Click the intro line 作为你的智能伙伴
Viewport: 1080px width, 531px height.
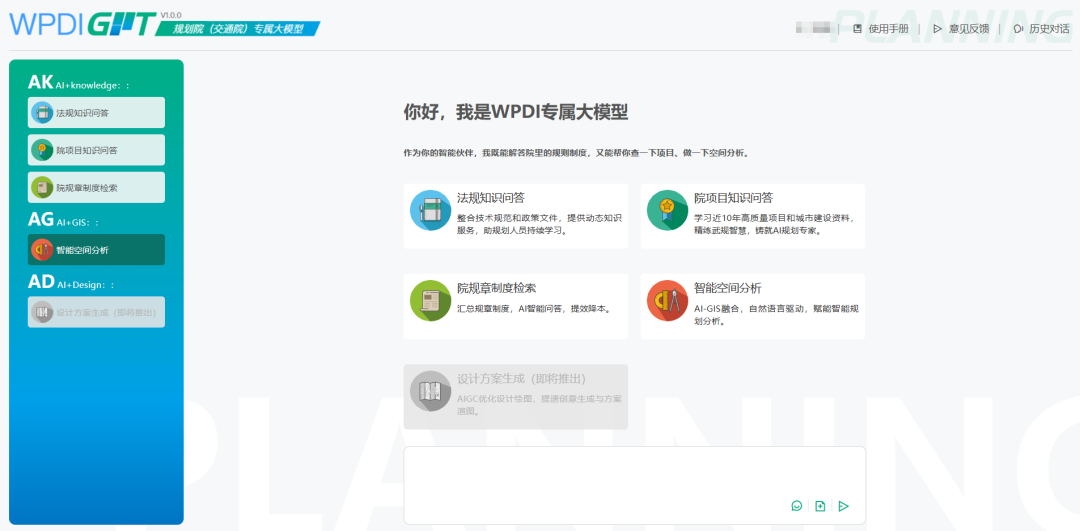pyautogui.click(x=575, y=154)
